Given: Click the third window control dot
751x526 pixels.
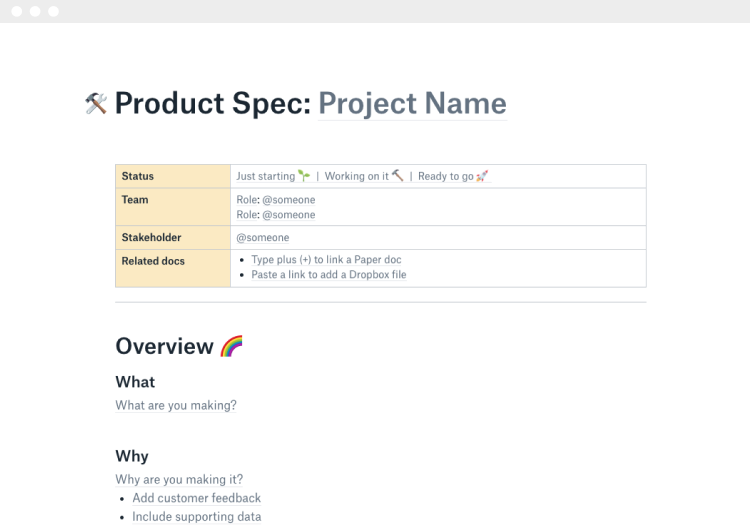Looking at the screenshot, I should [53, 11].
